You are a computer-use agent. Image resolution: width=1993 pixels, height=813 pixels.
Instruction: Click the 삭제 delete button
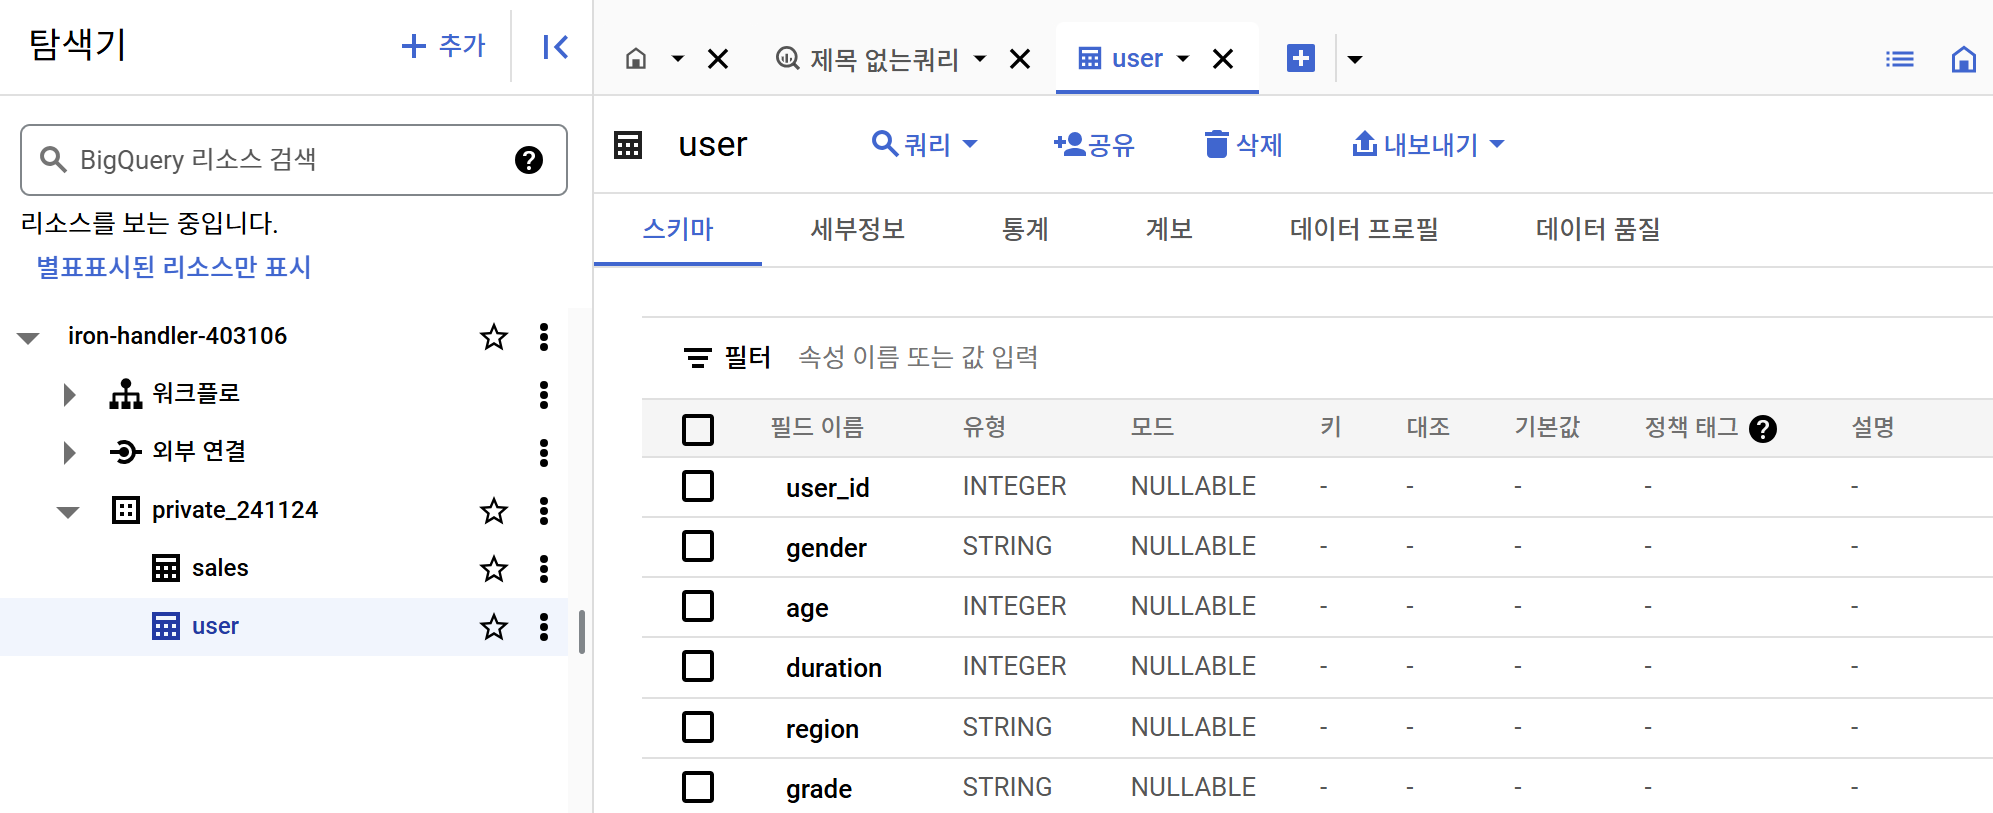click(1243, 145)
